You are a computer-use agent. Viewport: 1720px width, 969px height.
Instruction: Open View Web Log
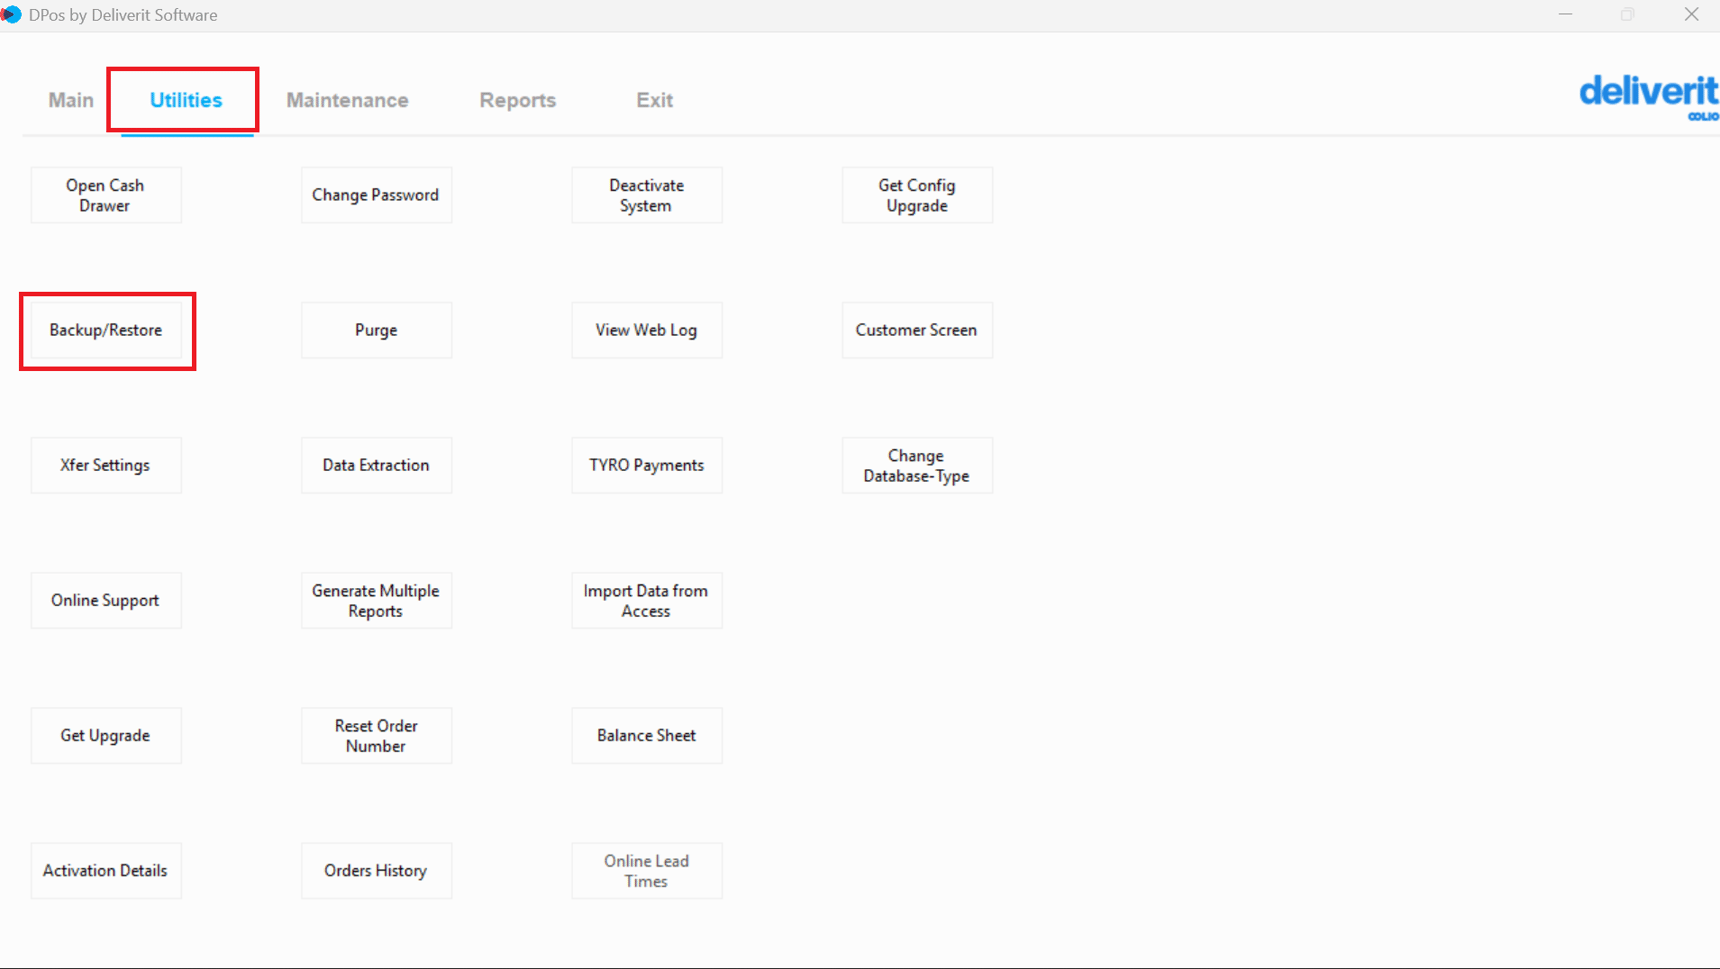point(646,330)
